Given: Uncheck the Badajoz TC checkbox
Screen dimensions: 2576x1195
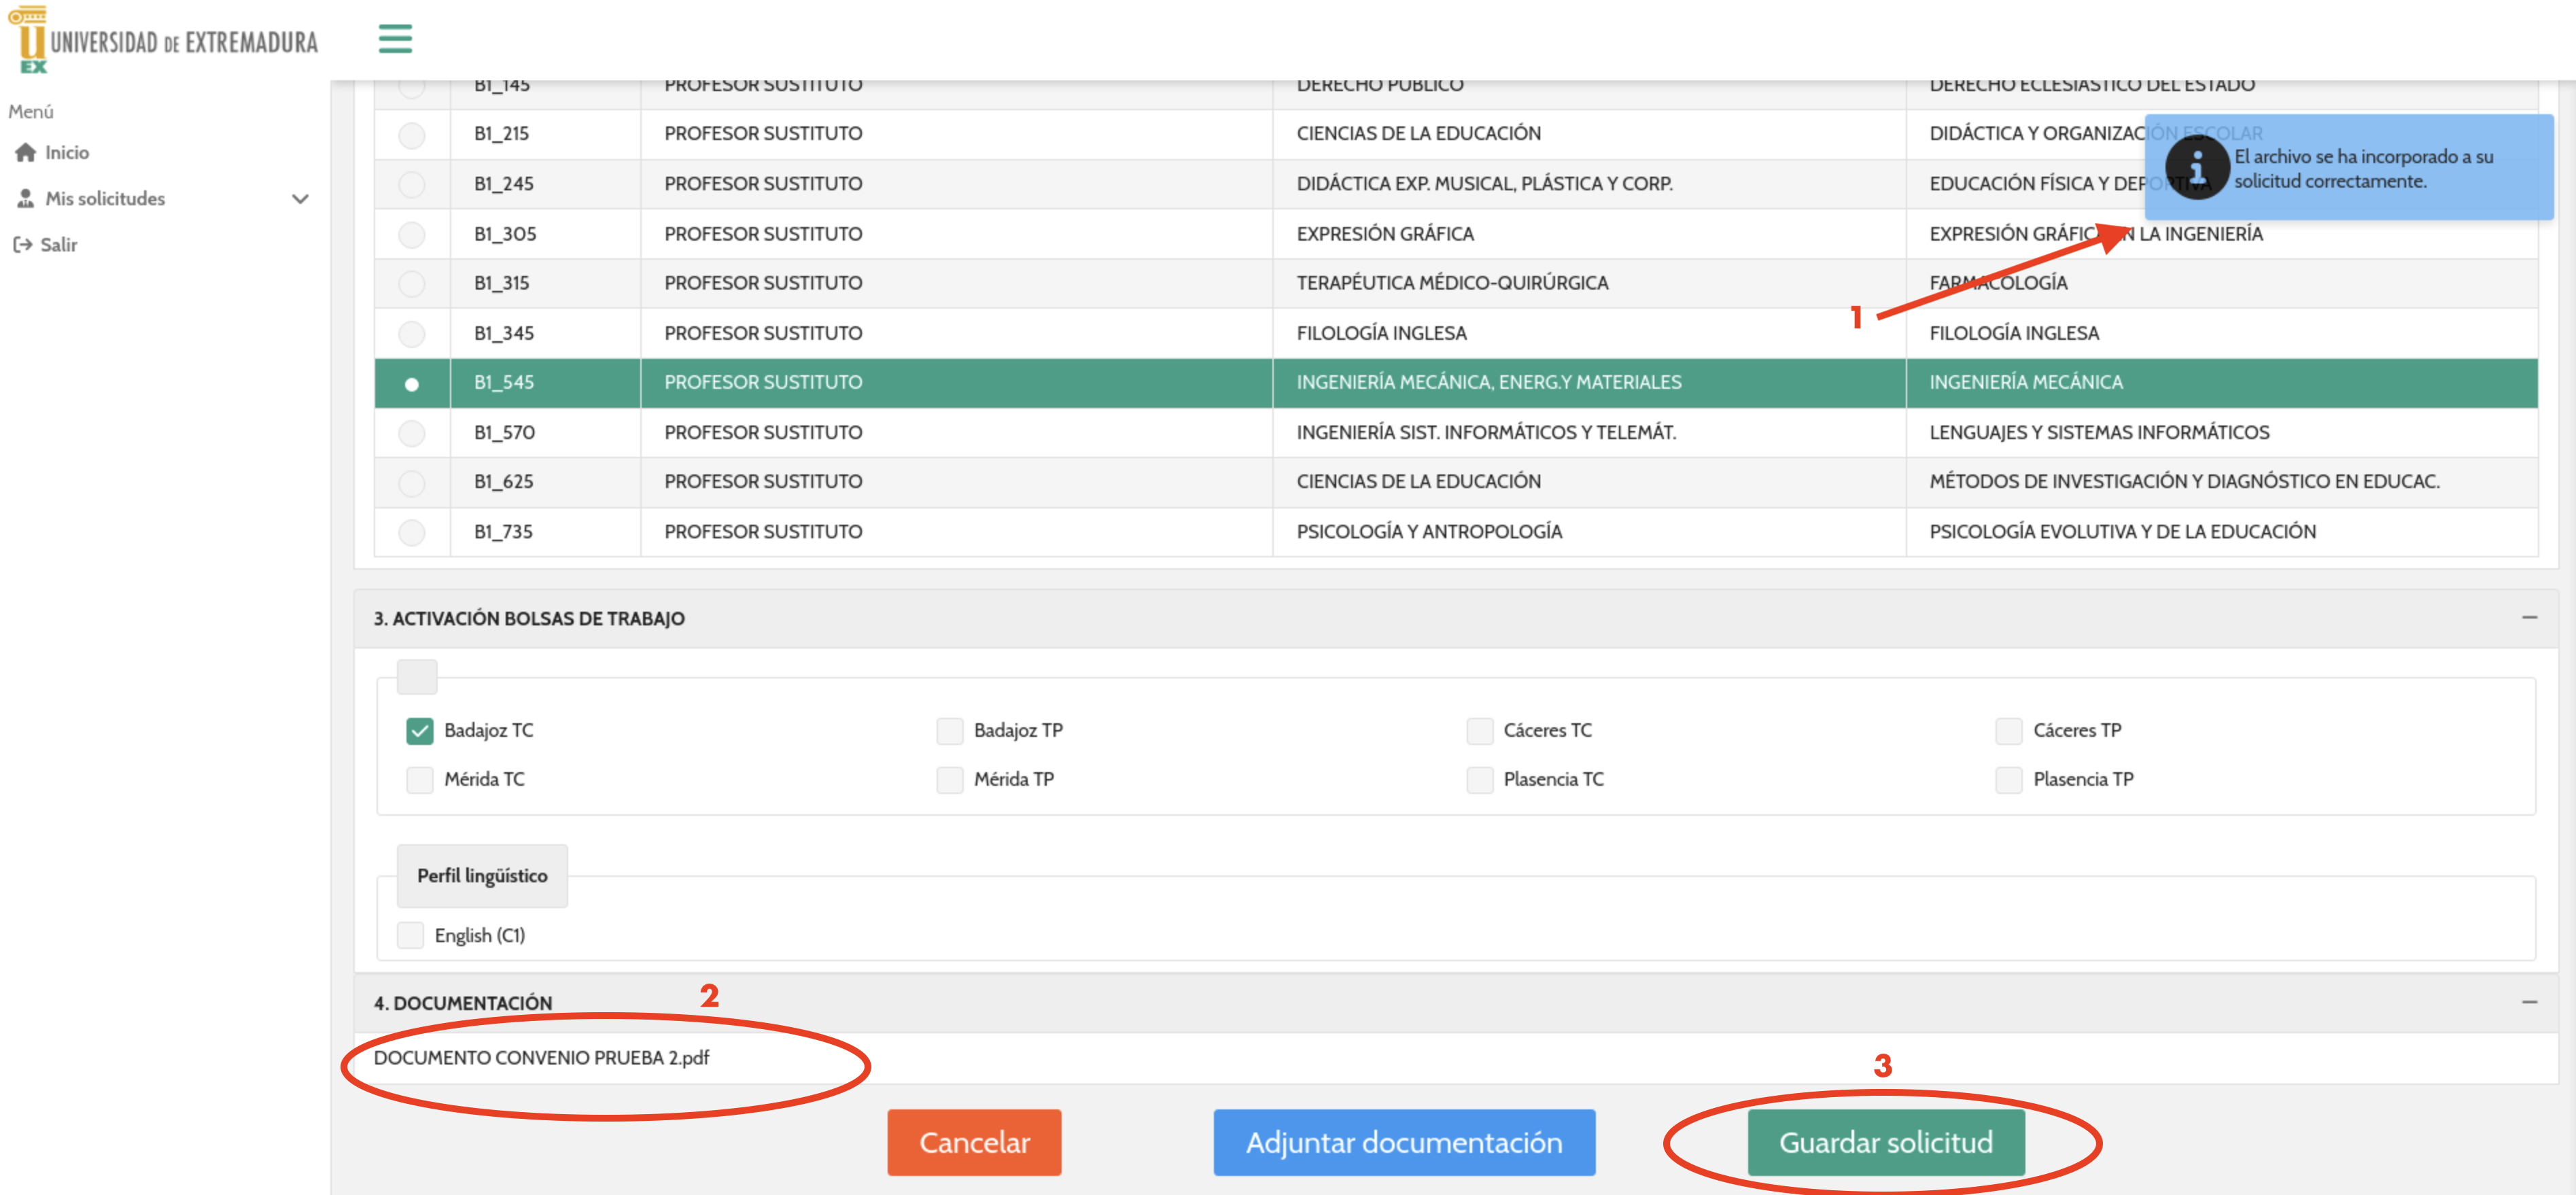Looking at the screenshot, I should pyautogui.click(x=419, y=731).
